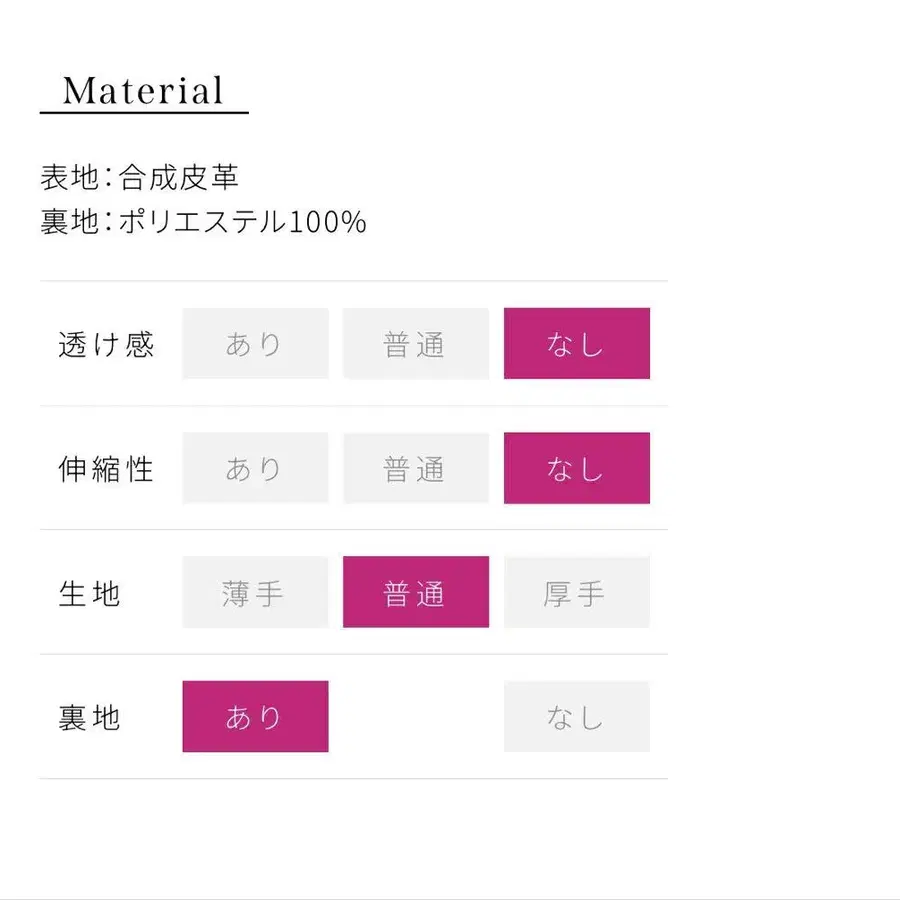Click the 生地 row label
The width and height of the screenshot is (900, 900).
(90, 593)
